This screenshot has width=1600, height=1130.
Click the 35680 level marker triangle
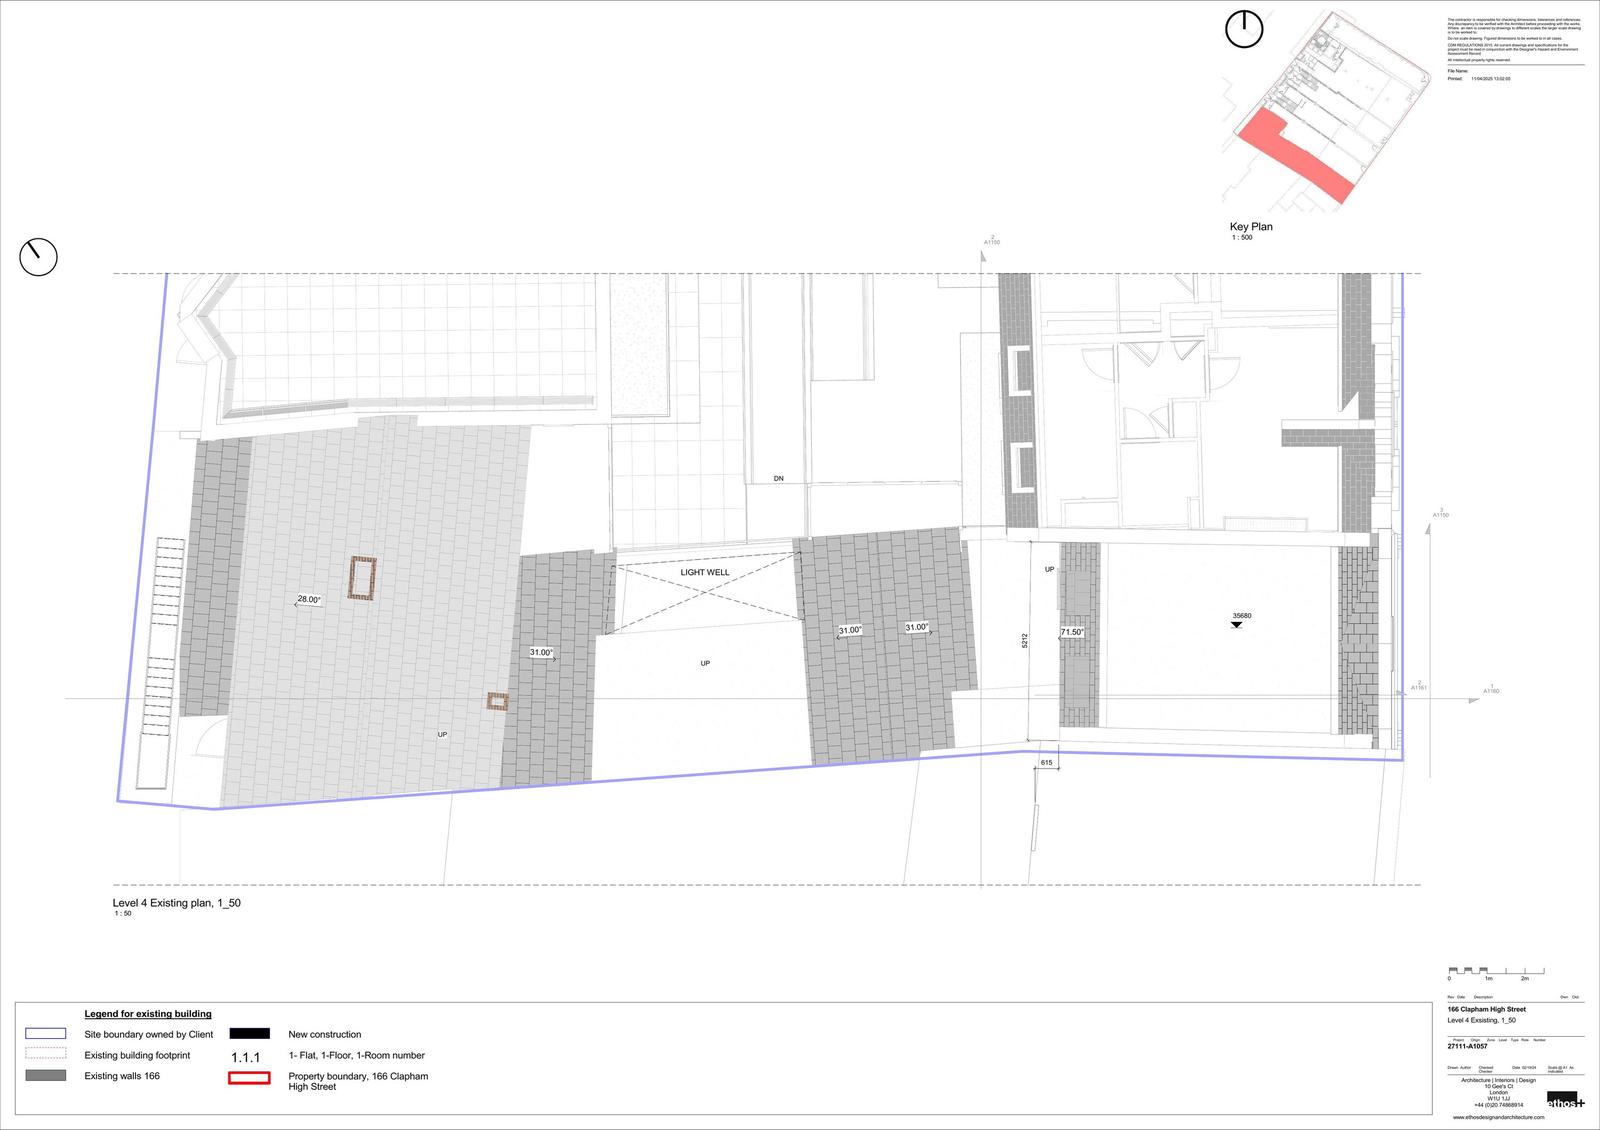1236,625
